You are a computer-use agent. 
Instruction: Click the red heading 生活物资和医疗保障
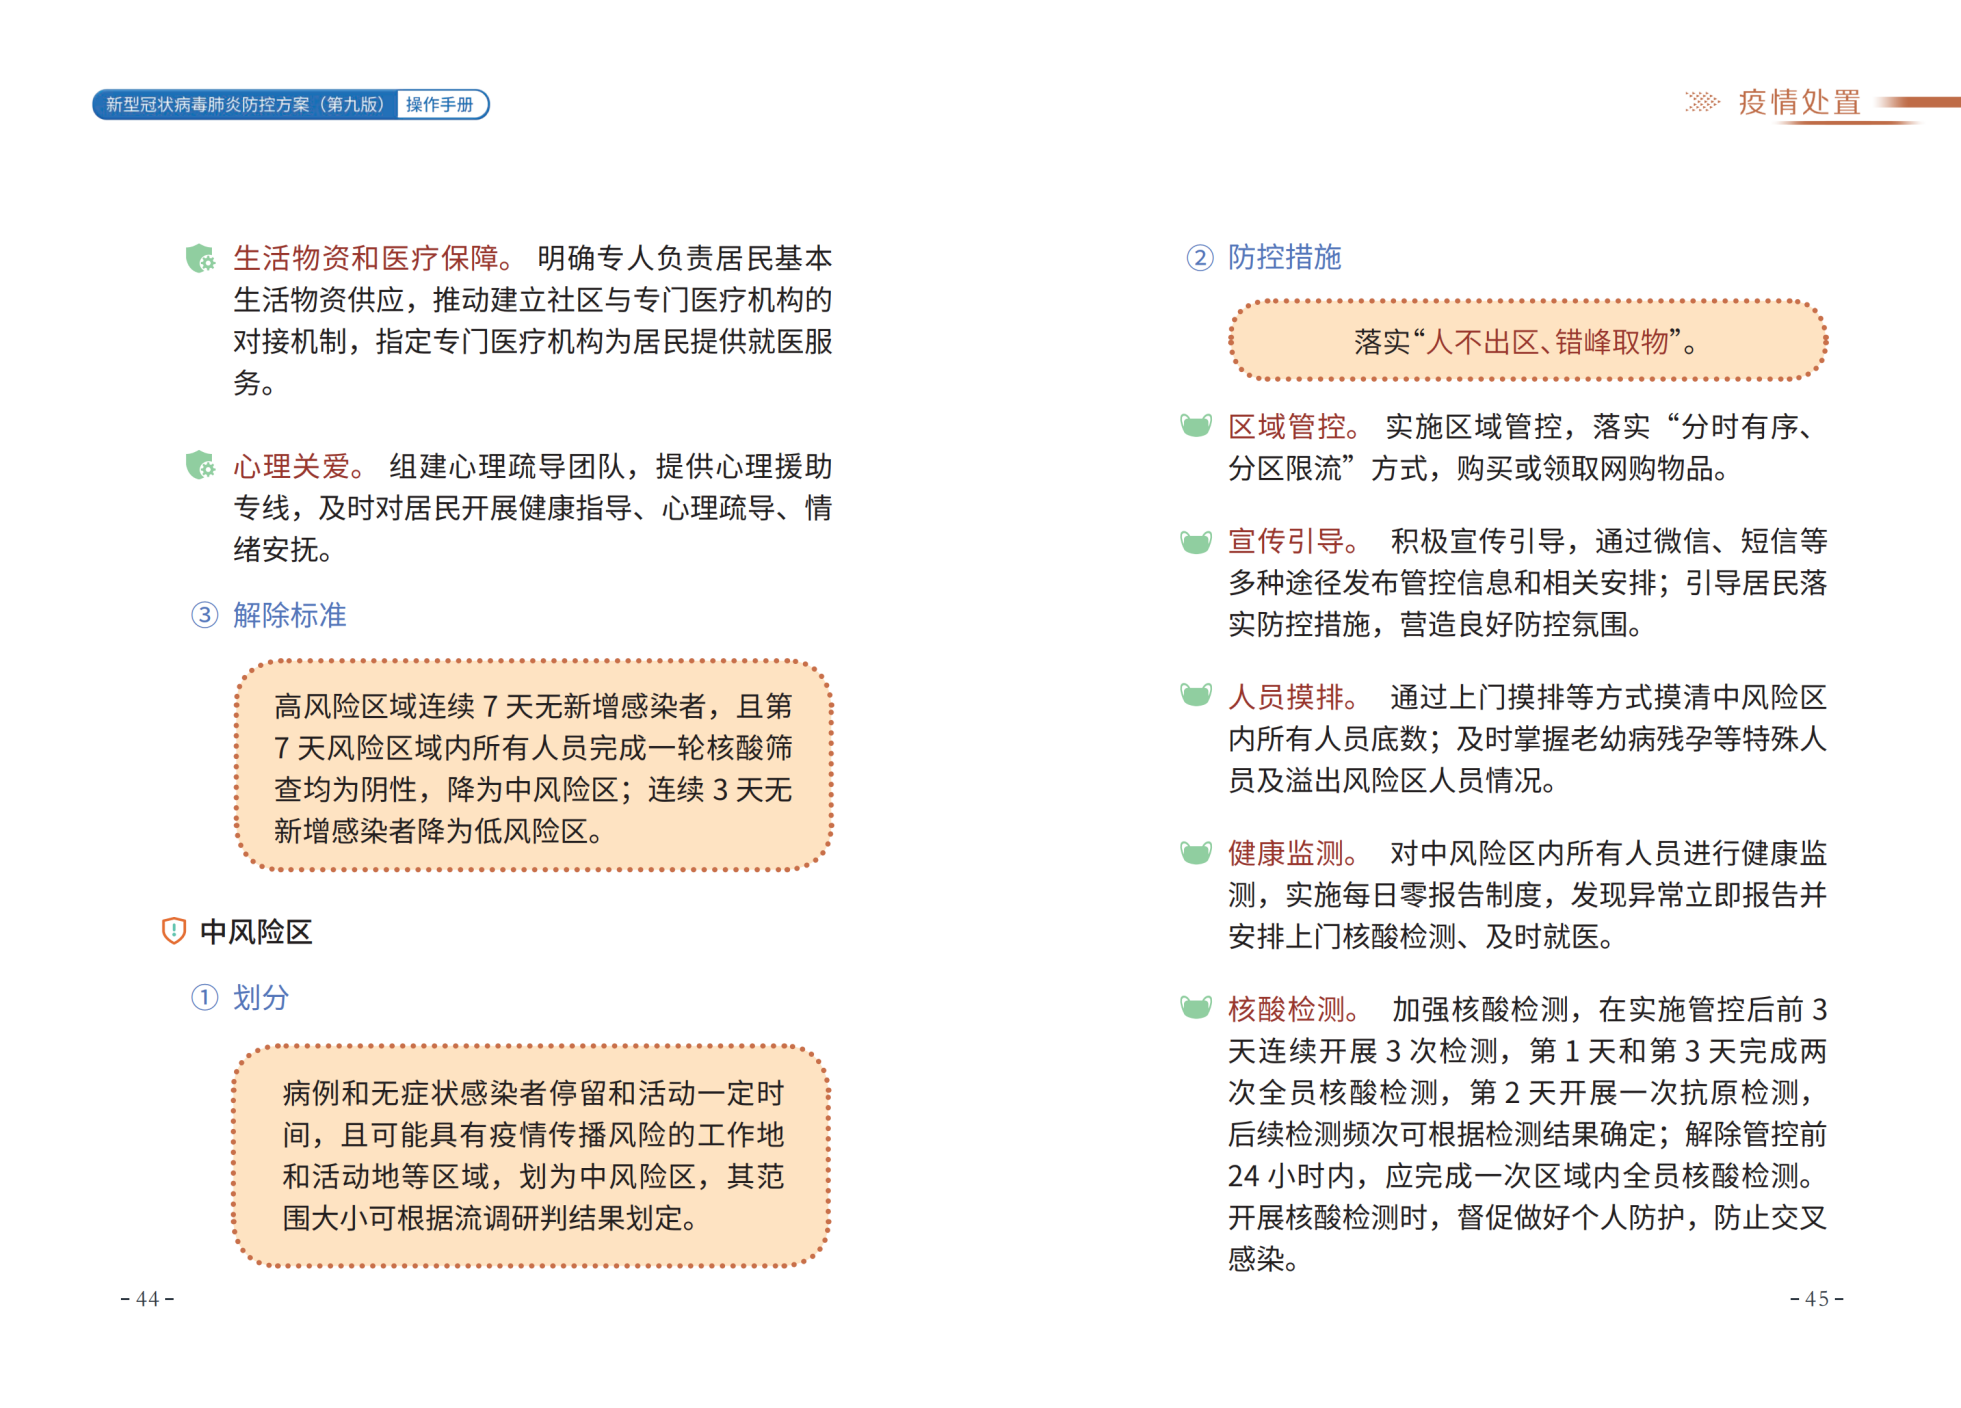374,258
